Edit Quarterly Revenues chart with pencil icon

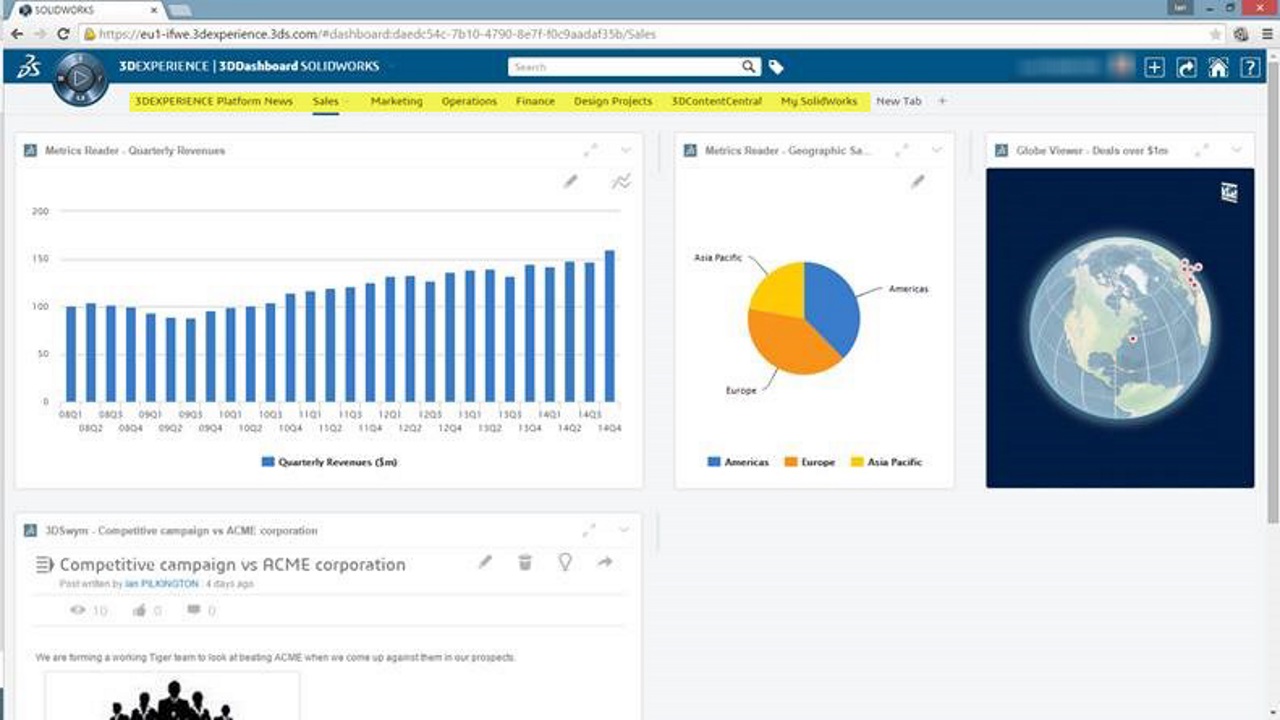point(570,181)
